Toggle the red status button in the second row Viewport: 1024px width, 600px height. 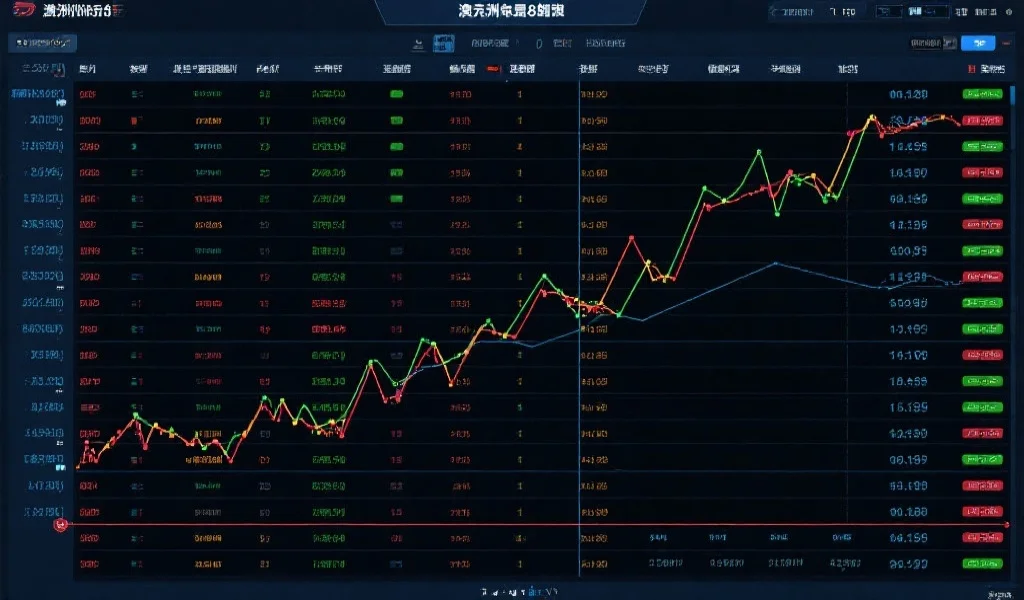point(982,120)
